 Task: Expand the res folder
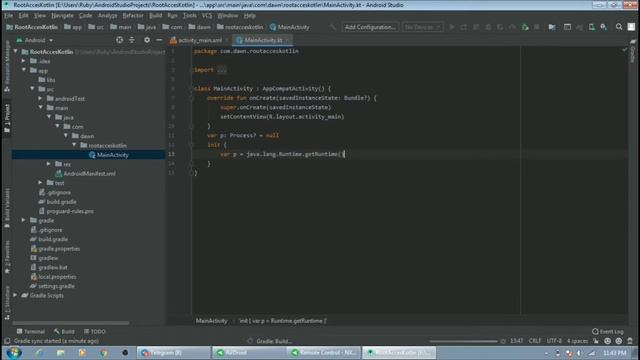(x=49, y=164)
